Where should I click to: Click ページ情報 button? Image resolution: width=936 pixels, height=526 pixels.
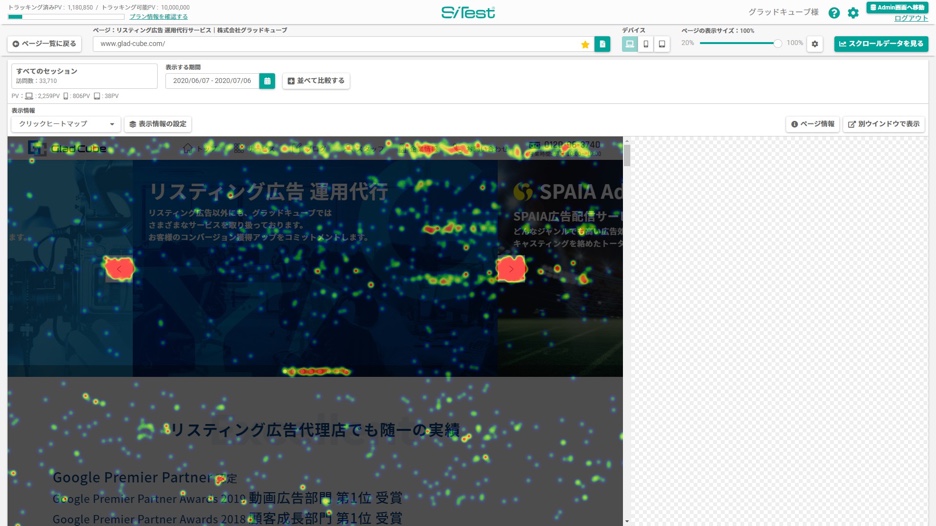[812, 124]
